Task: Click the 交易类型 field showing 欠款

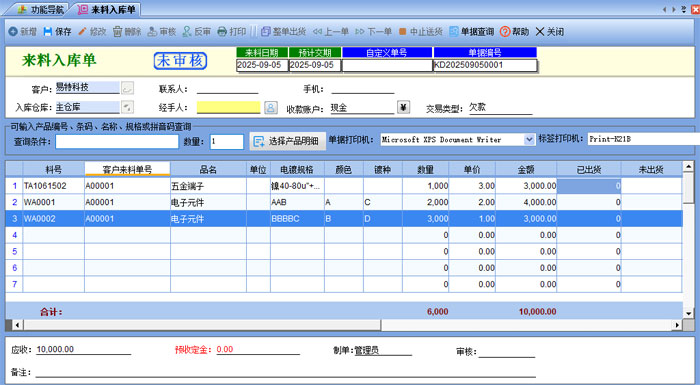Action: click(500, 107)
